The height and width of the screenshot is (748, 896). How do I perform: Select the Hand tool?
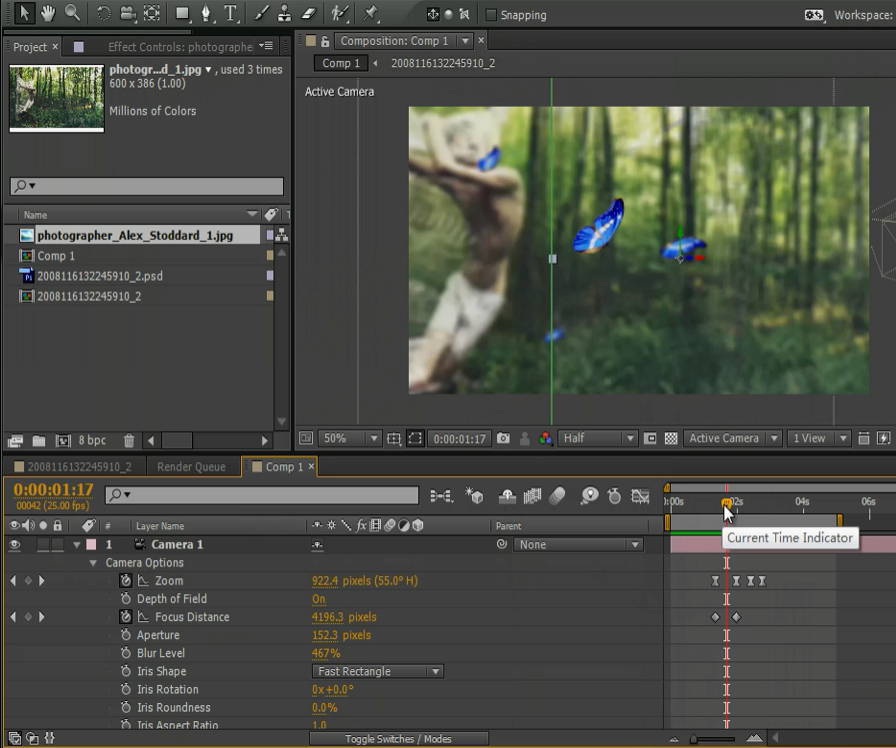tap(48, 13)
